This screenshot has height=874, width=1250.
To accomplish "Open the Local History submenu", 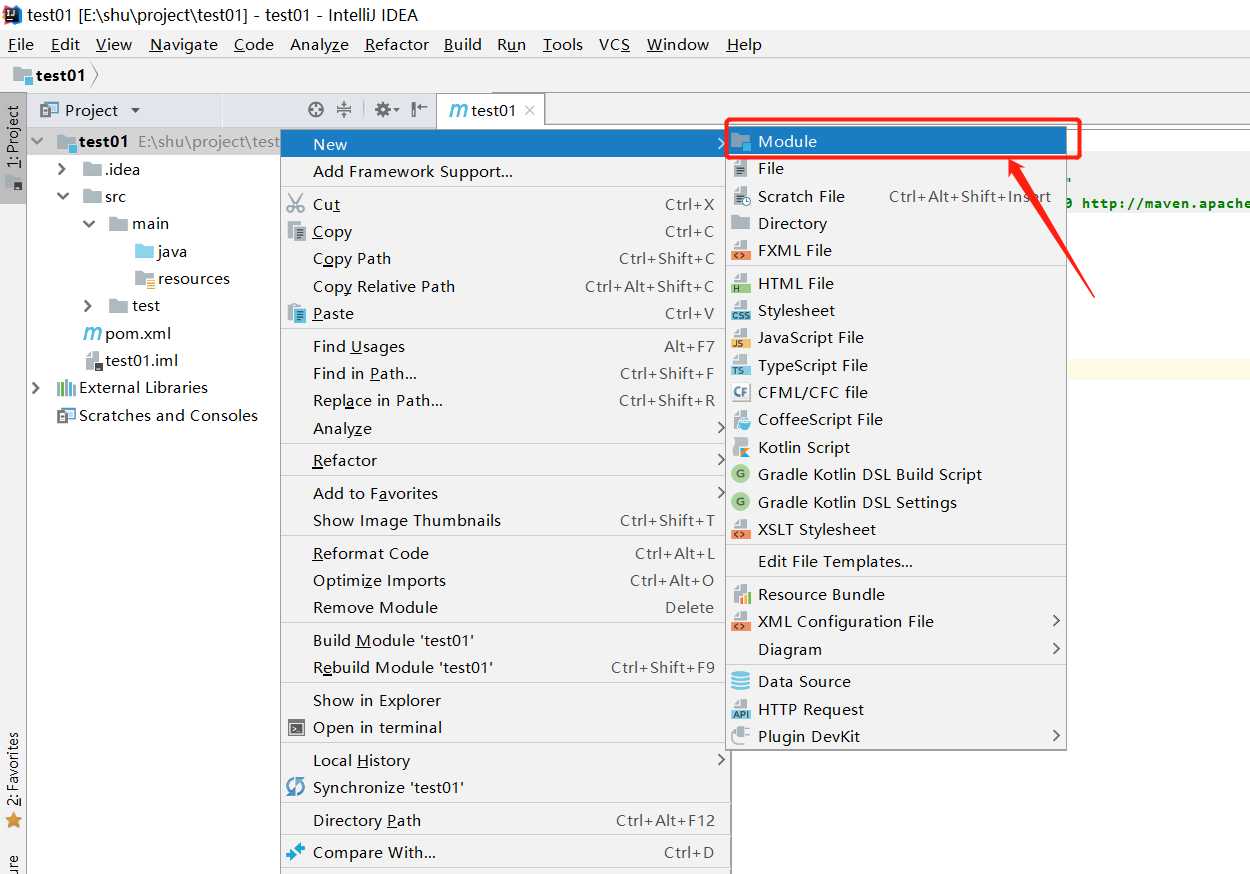I will (x=505, y=760).
